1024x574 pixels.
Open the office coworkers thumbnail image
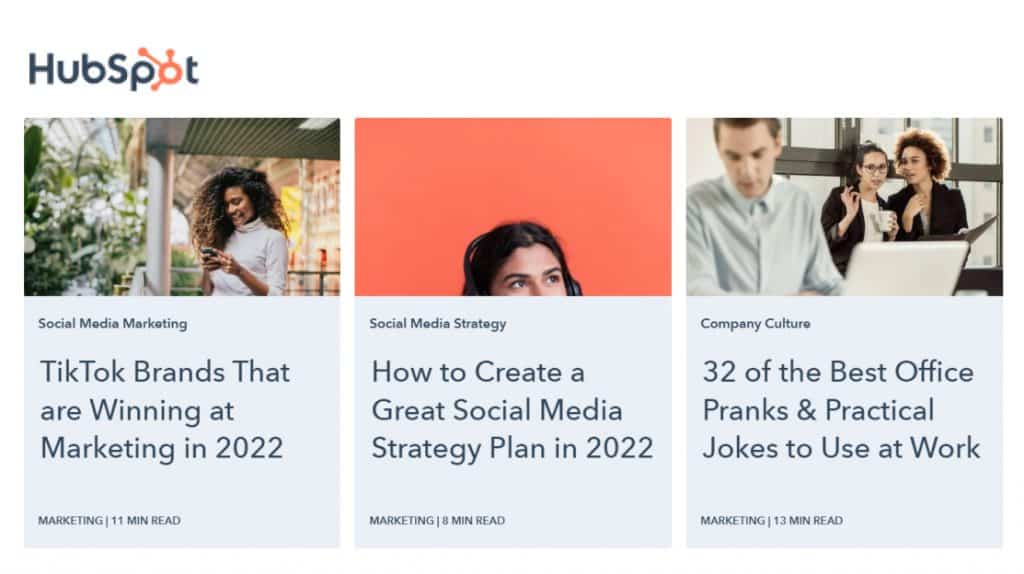844,206
